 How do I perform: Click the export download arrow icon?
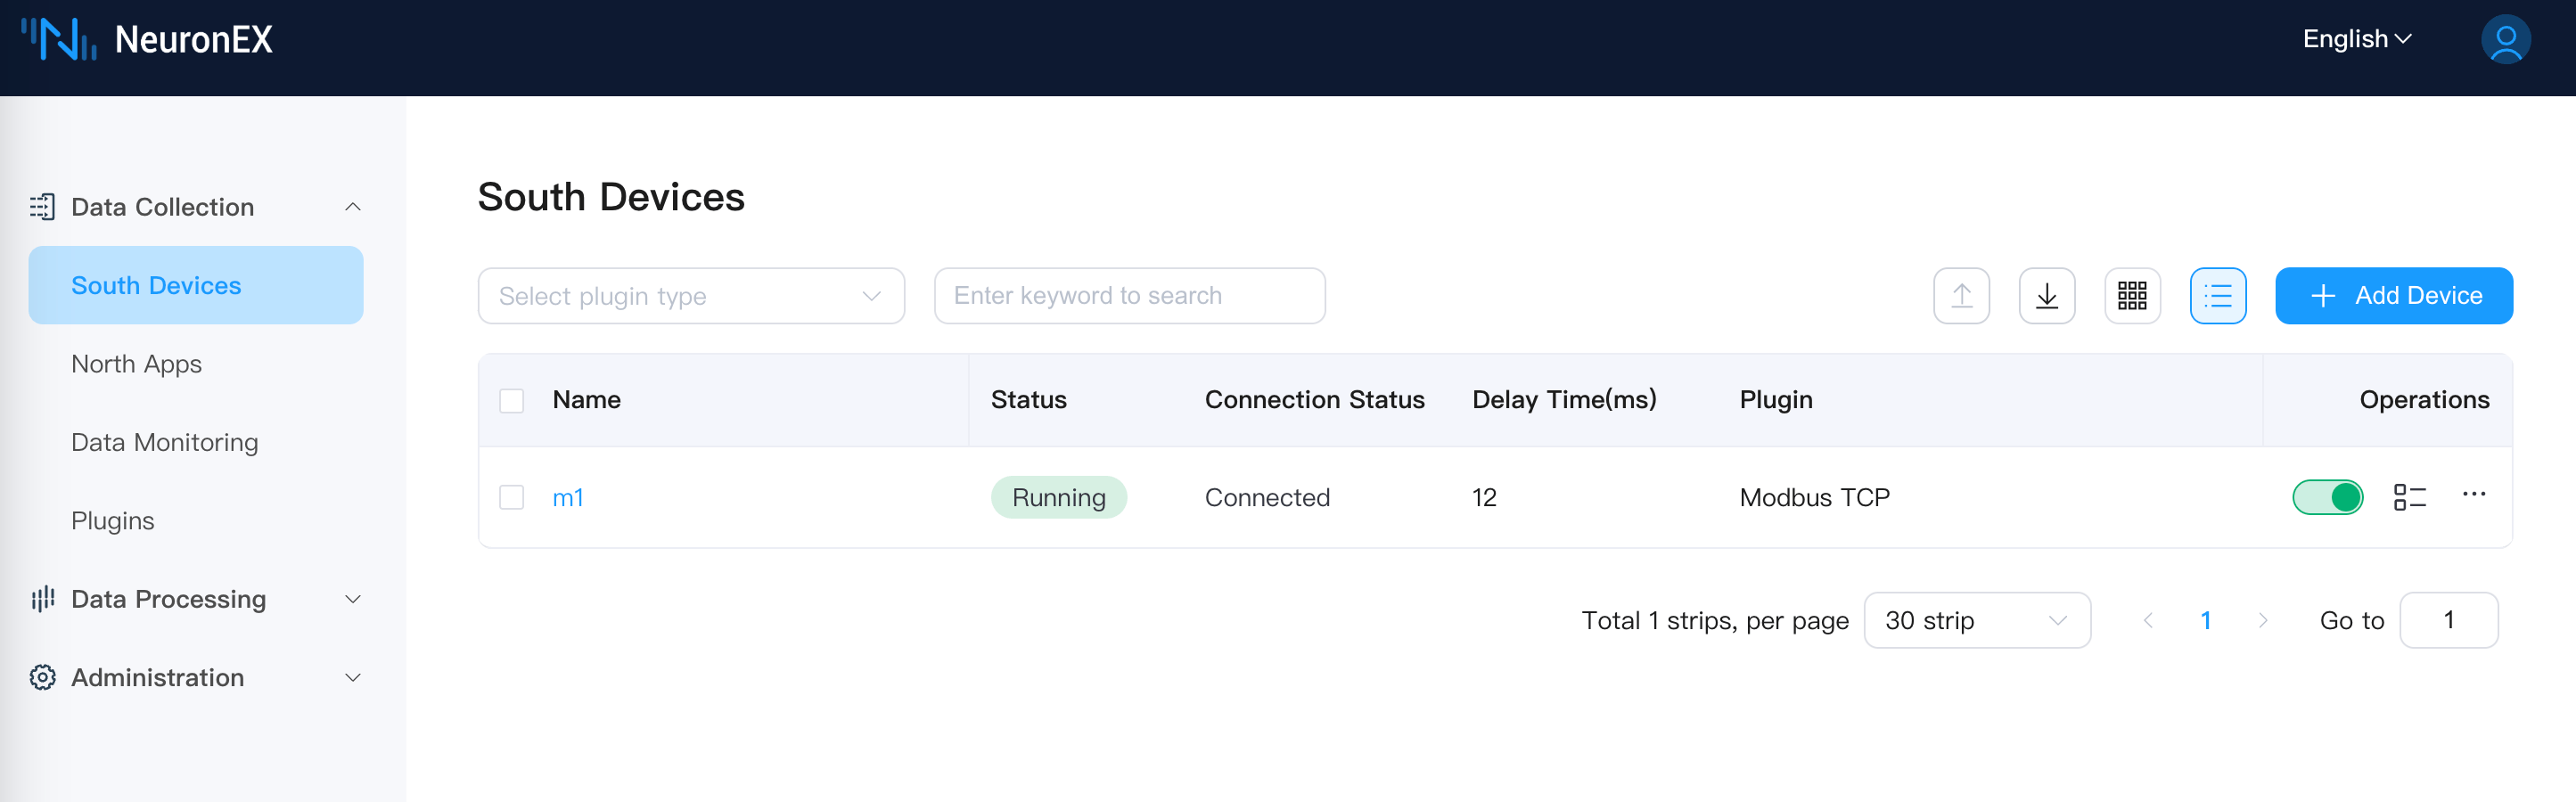[x=2046, y=296]
